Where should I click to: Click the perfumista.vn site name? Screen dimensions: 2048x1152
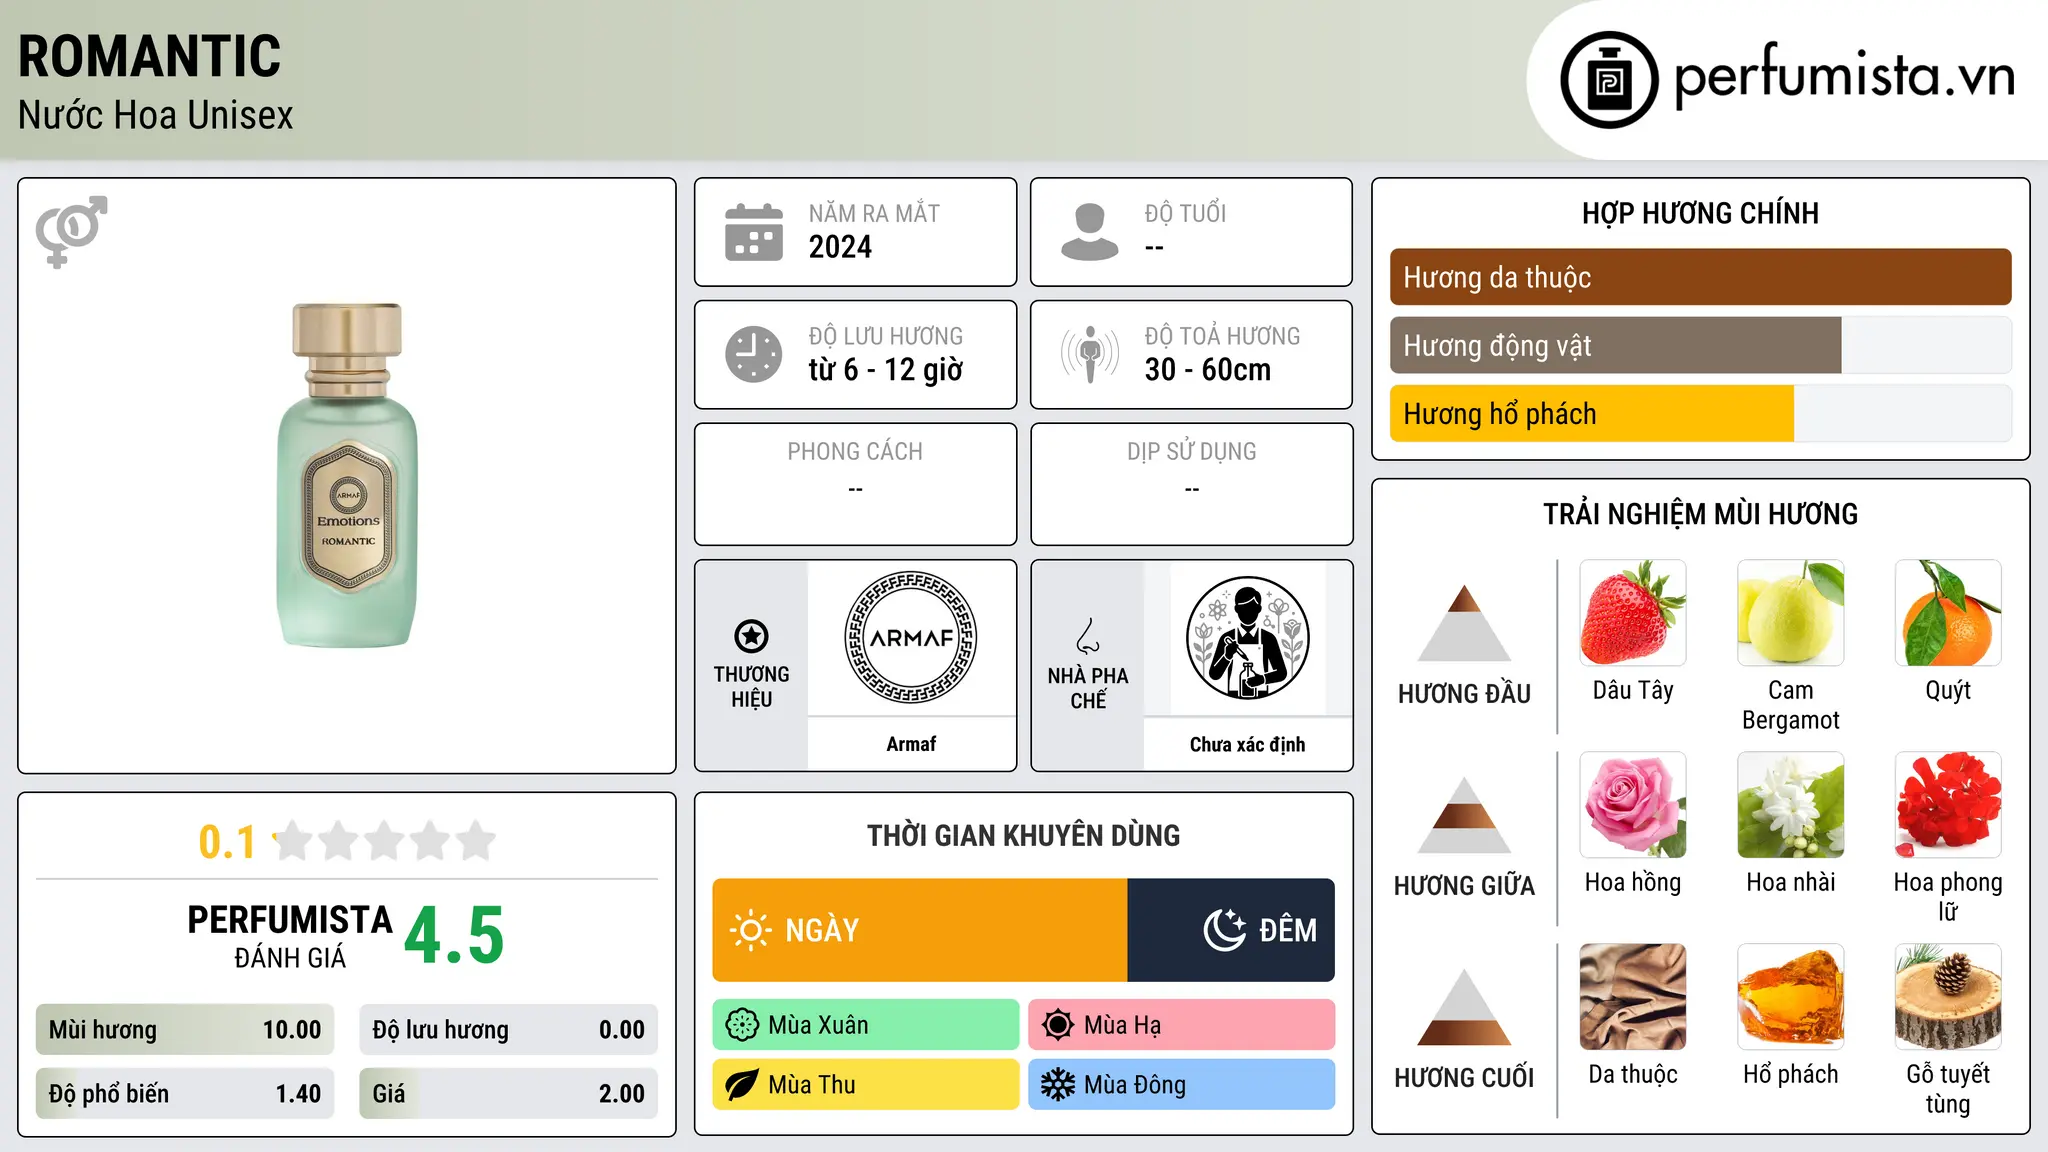1844,77
